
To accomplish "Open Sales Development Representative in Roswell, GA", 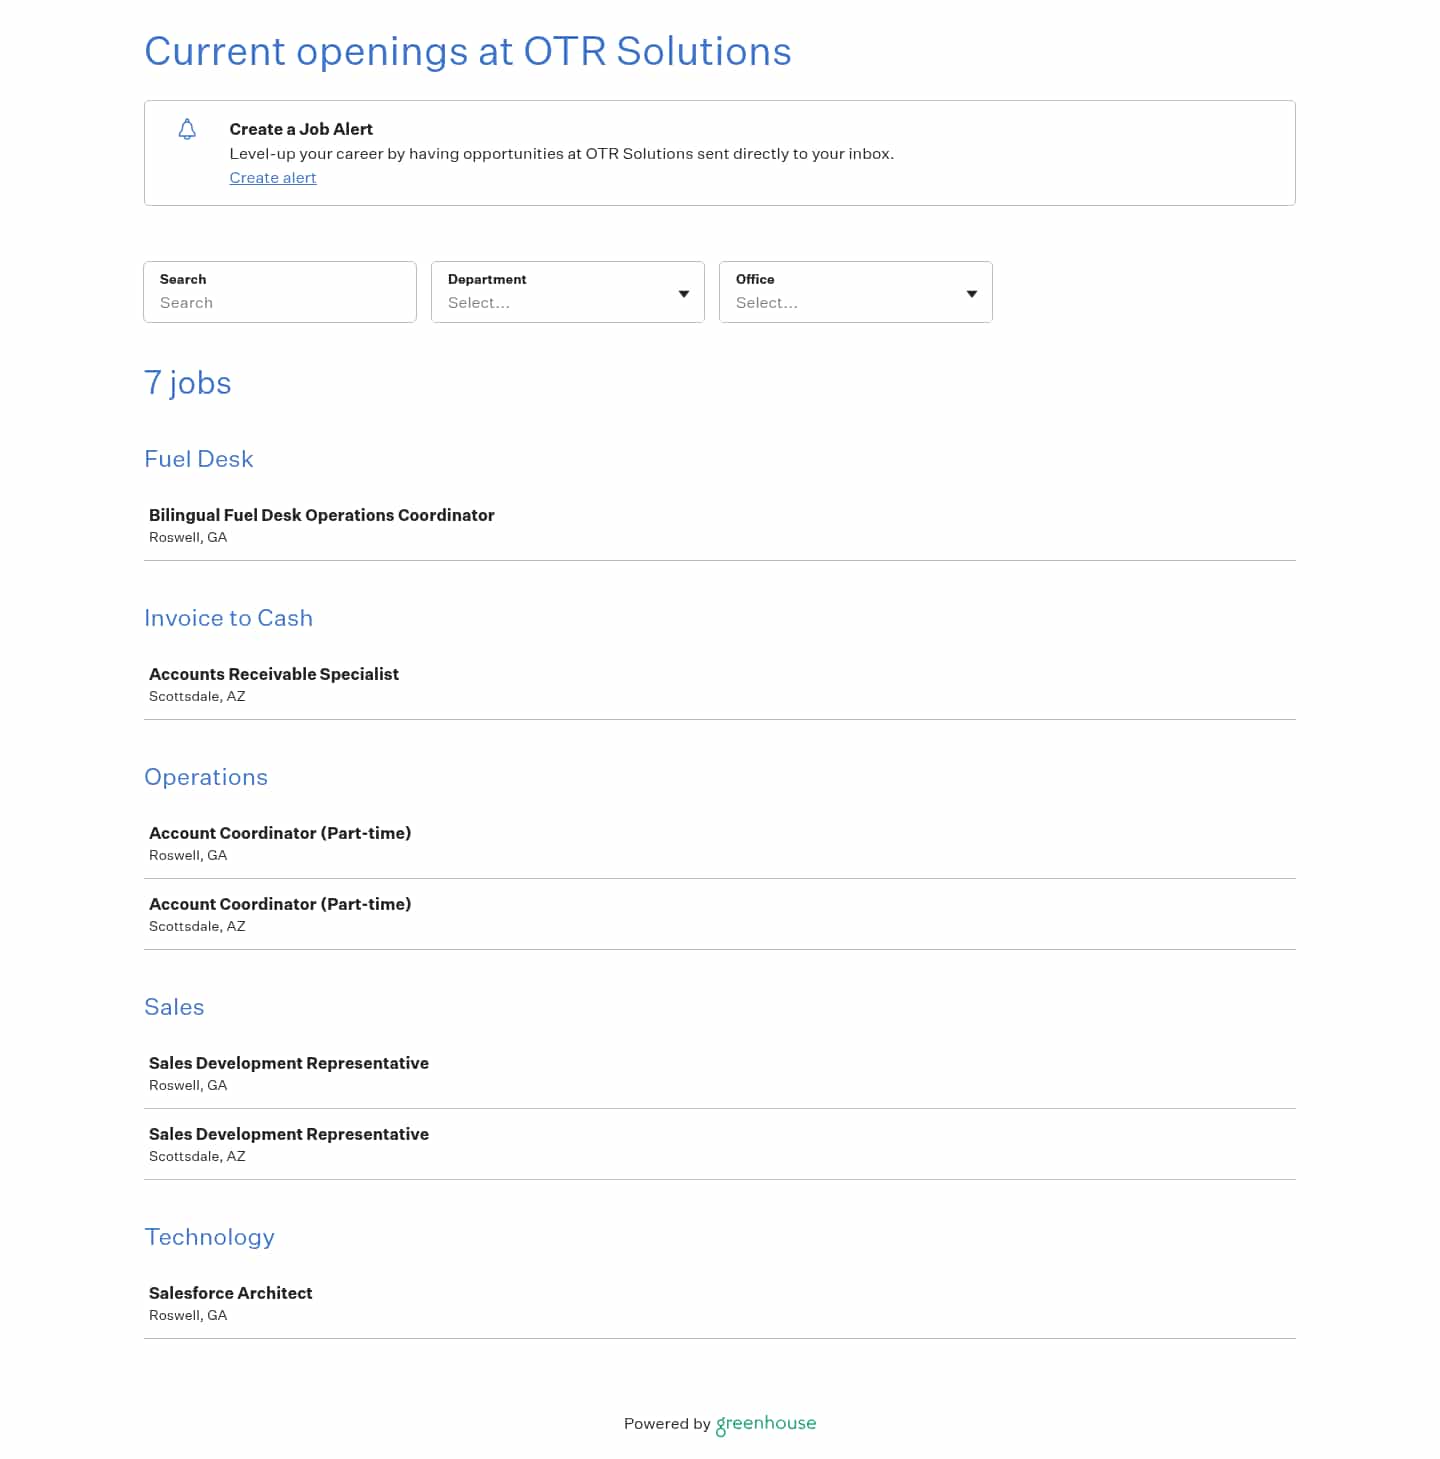I will coord(289,1063).
